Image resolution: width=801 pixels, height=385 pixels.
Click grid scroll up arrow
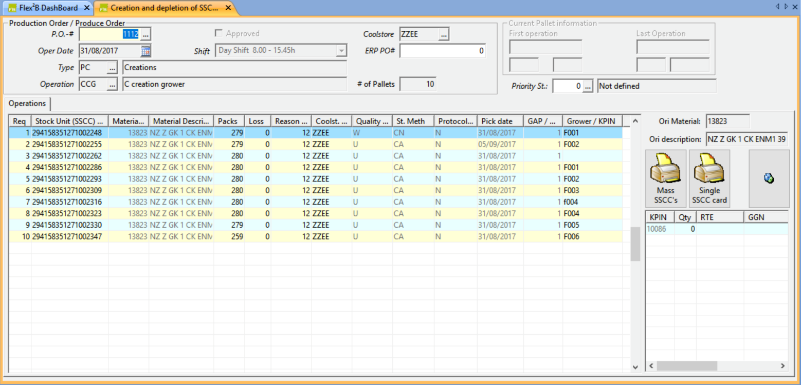(635, 121)
